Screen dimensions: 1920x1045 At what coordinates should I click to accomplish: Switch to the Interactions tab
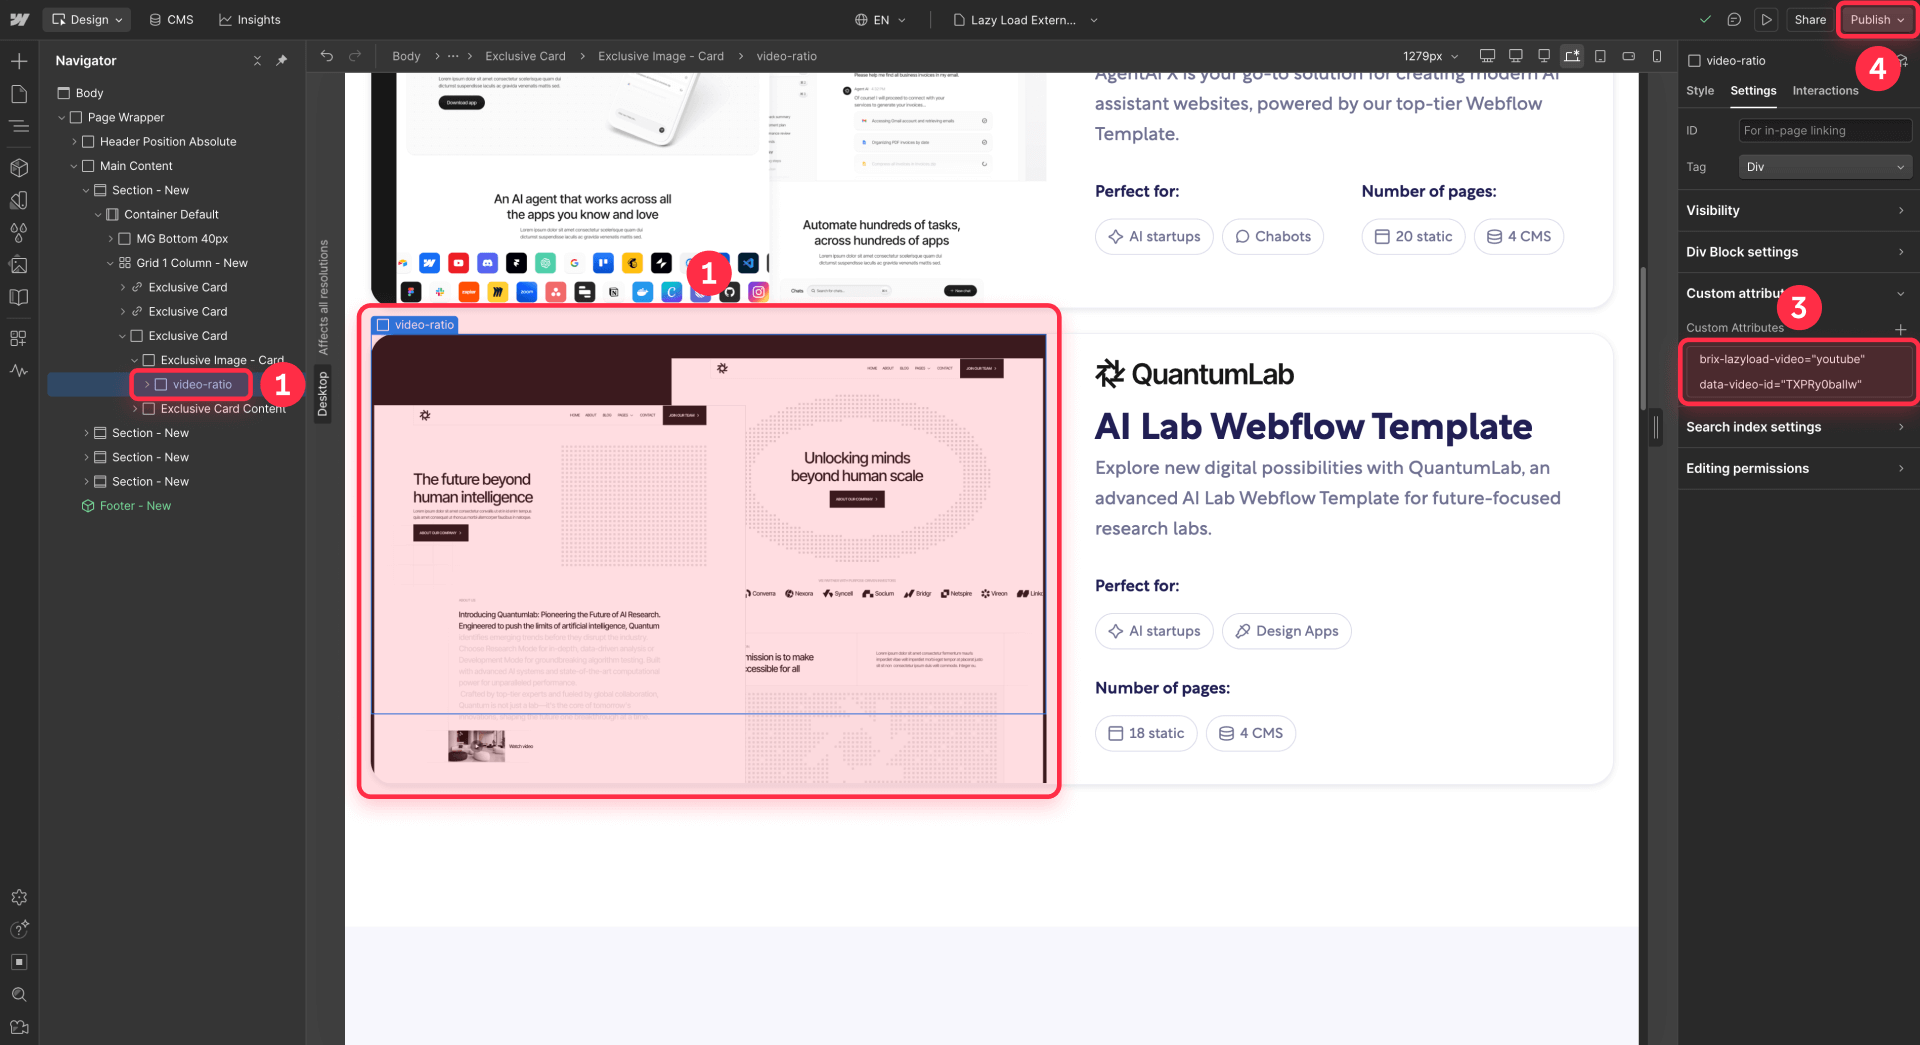pos(1825,90)
